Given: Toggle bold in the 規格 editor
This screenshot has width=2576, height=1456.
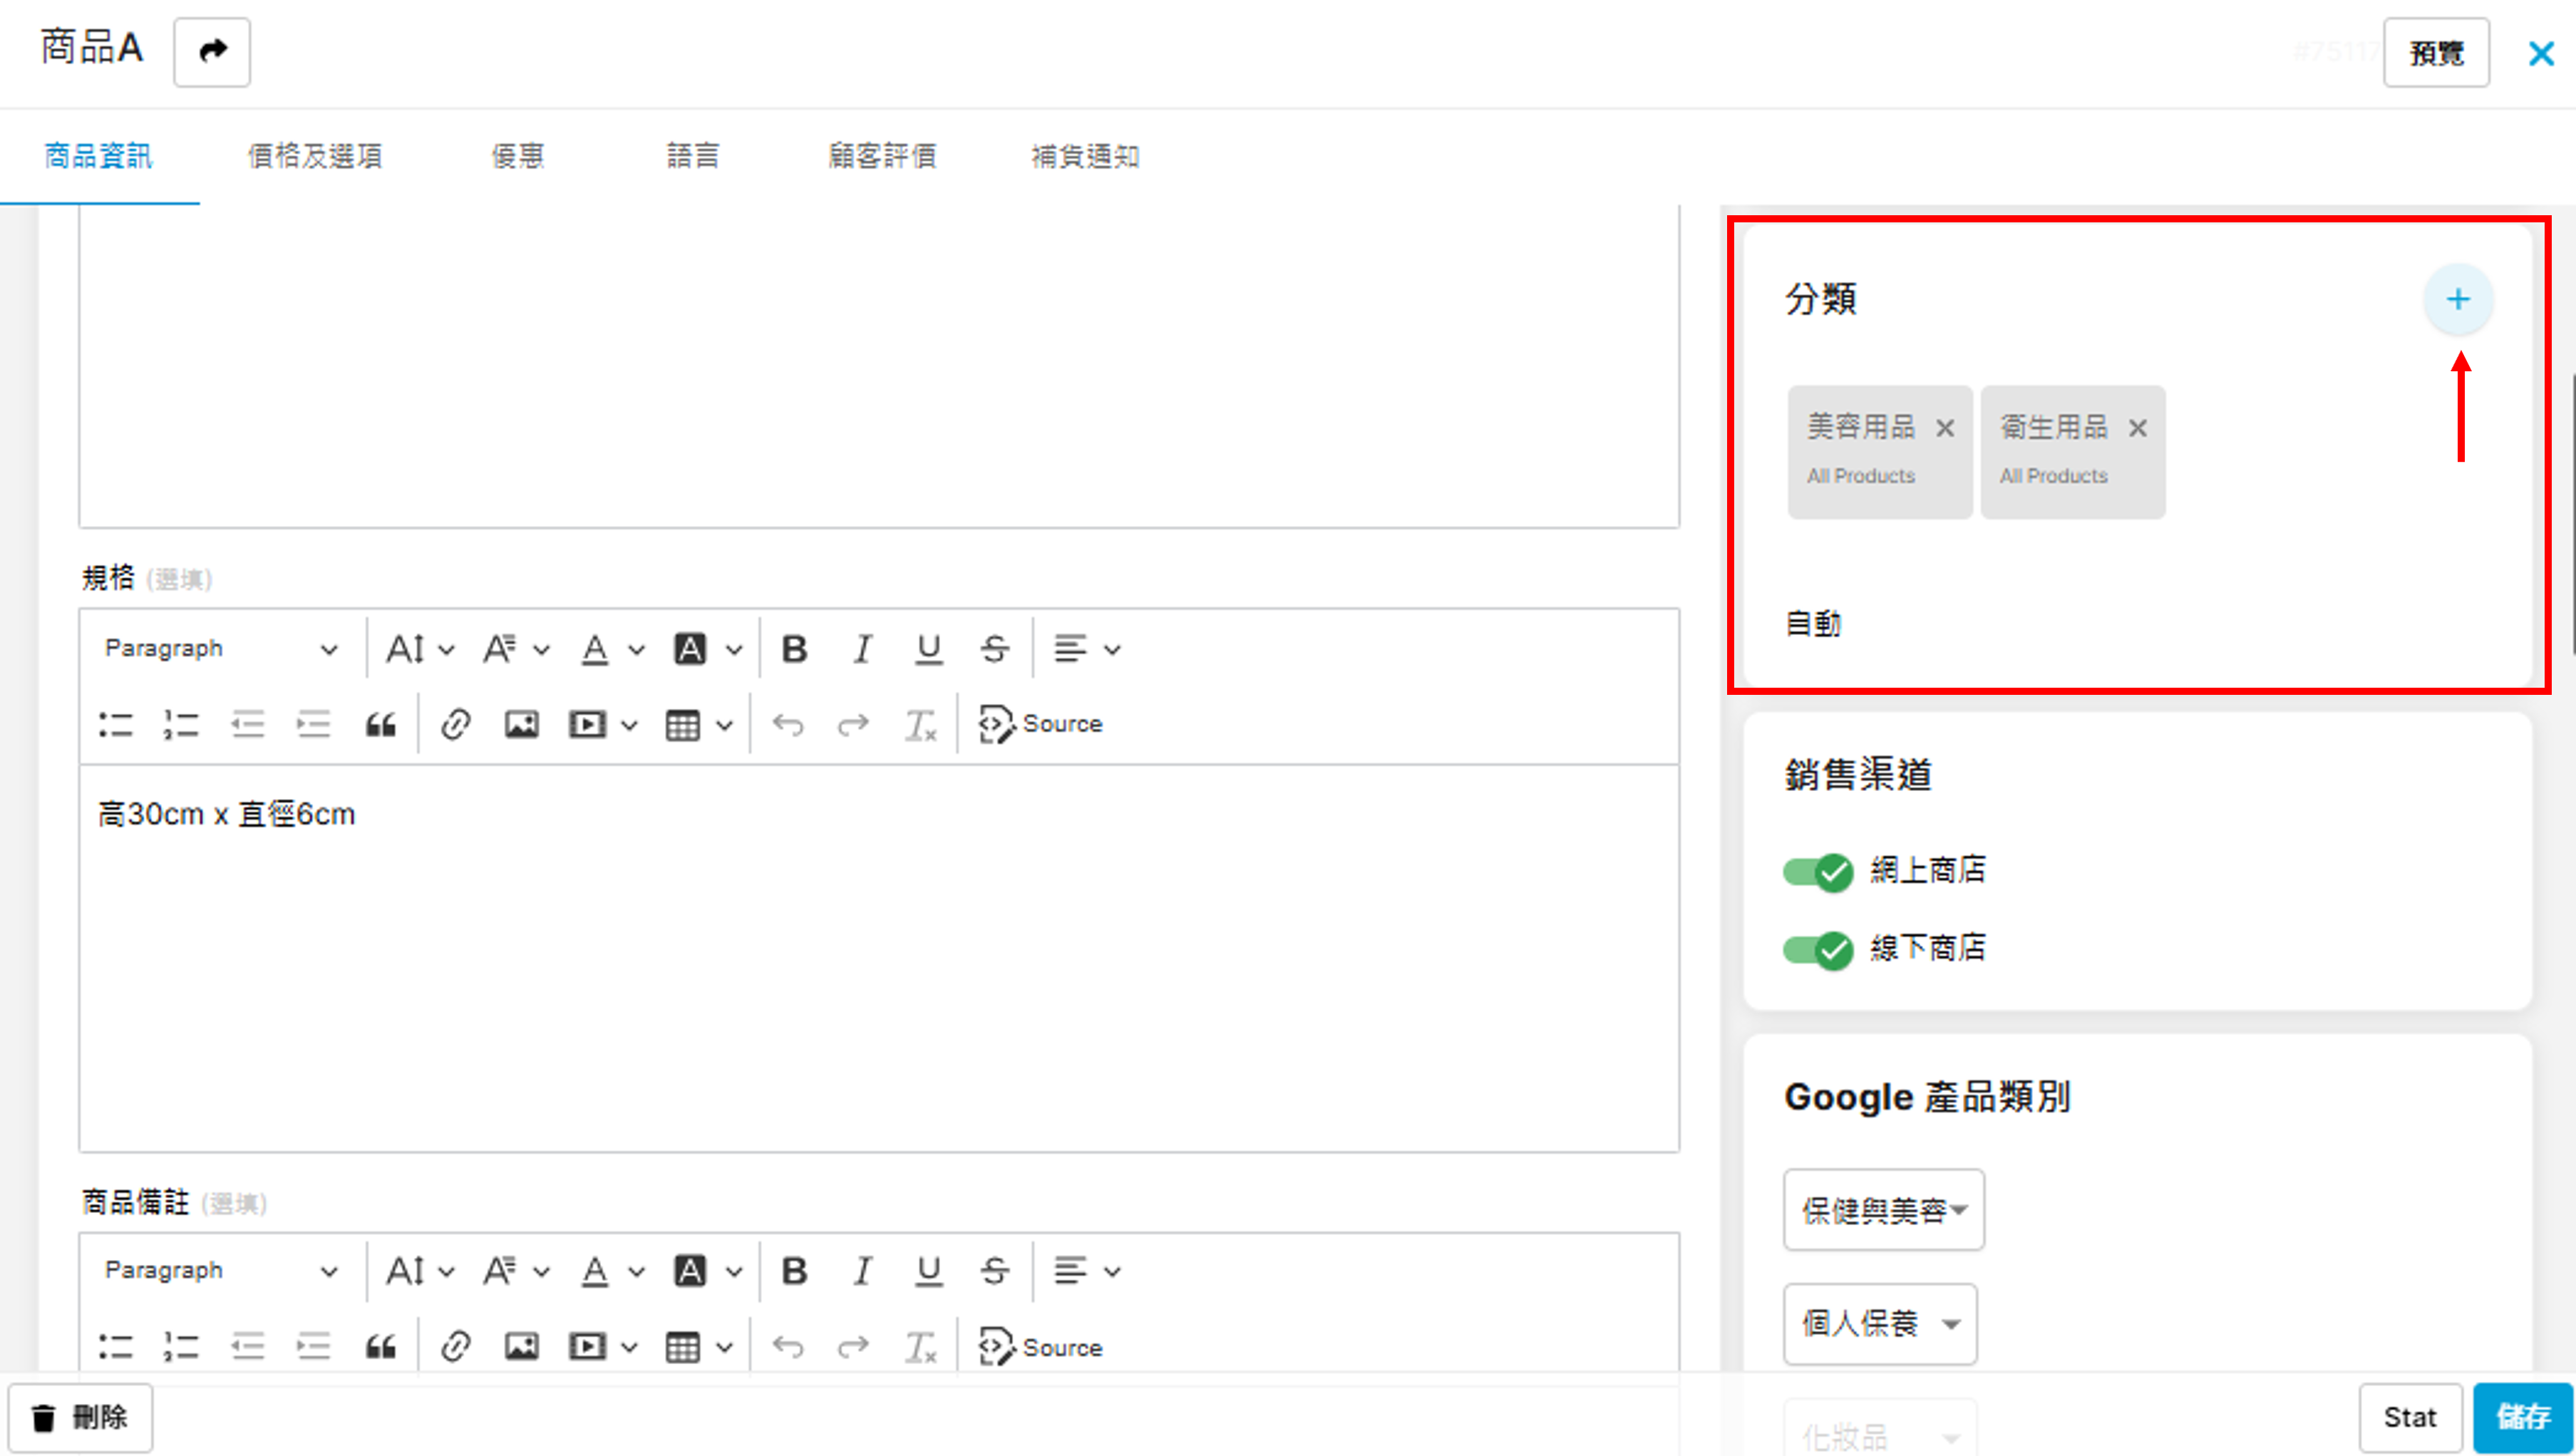Looking at the screenshot, I should [x=794, y=649].
